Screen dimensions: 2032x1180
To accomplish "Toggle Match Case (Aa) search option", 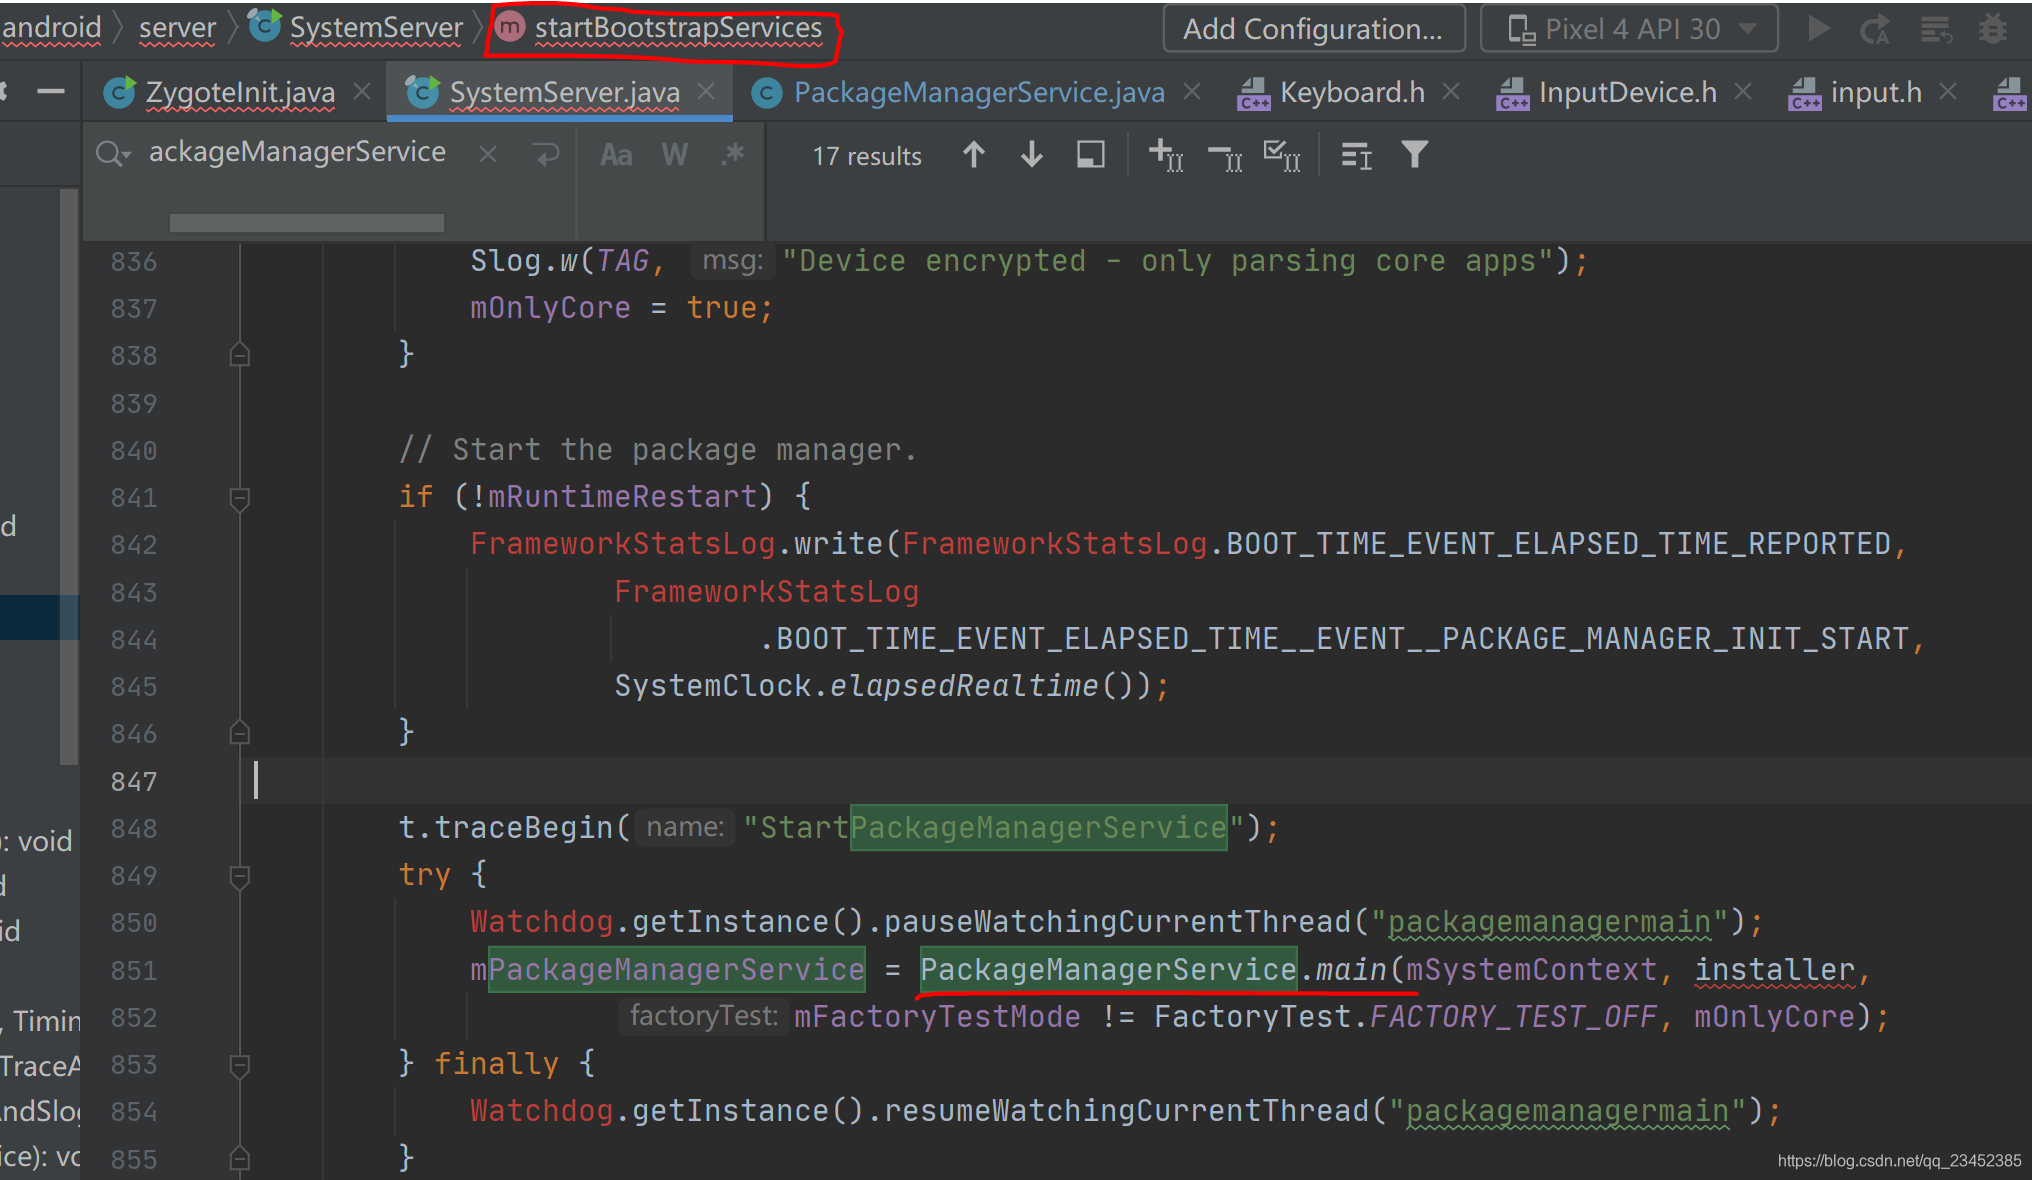I will 616,155.
